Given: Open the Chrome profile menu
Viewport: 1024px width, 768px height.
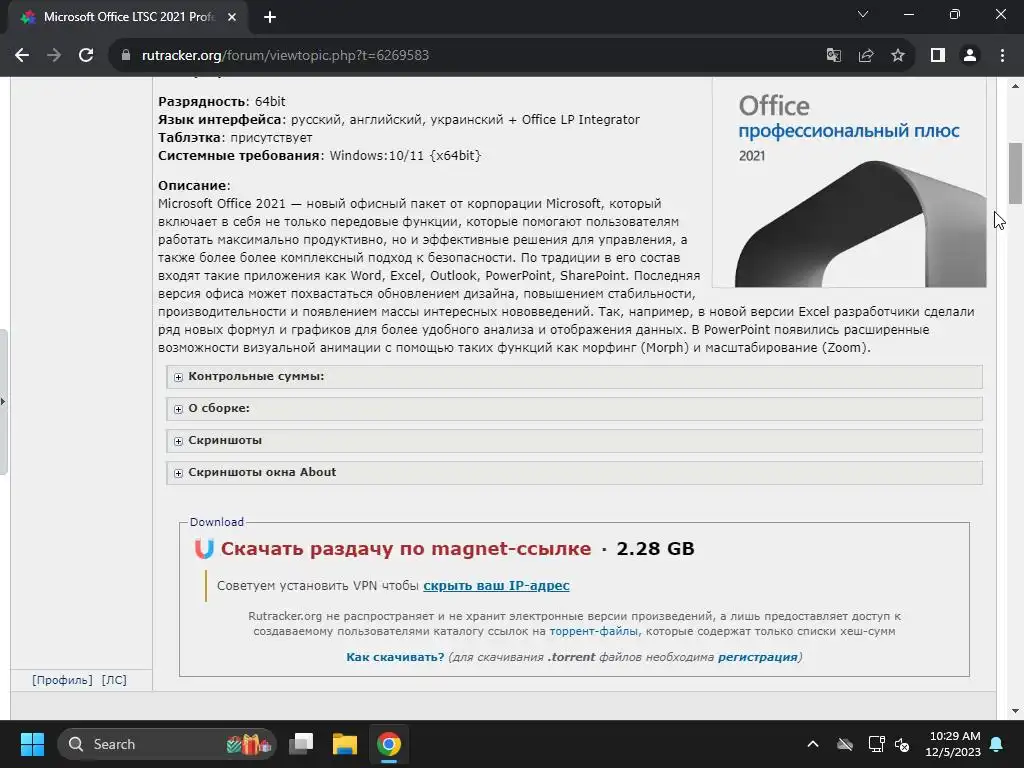Looking at the screenshot, I should (970, 56).
